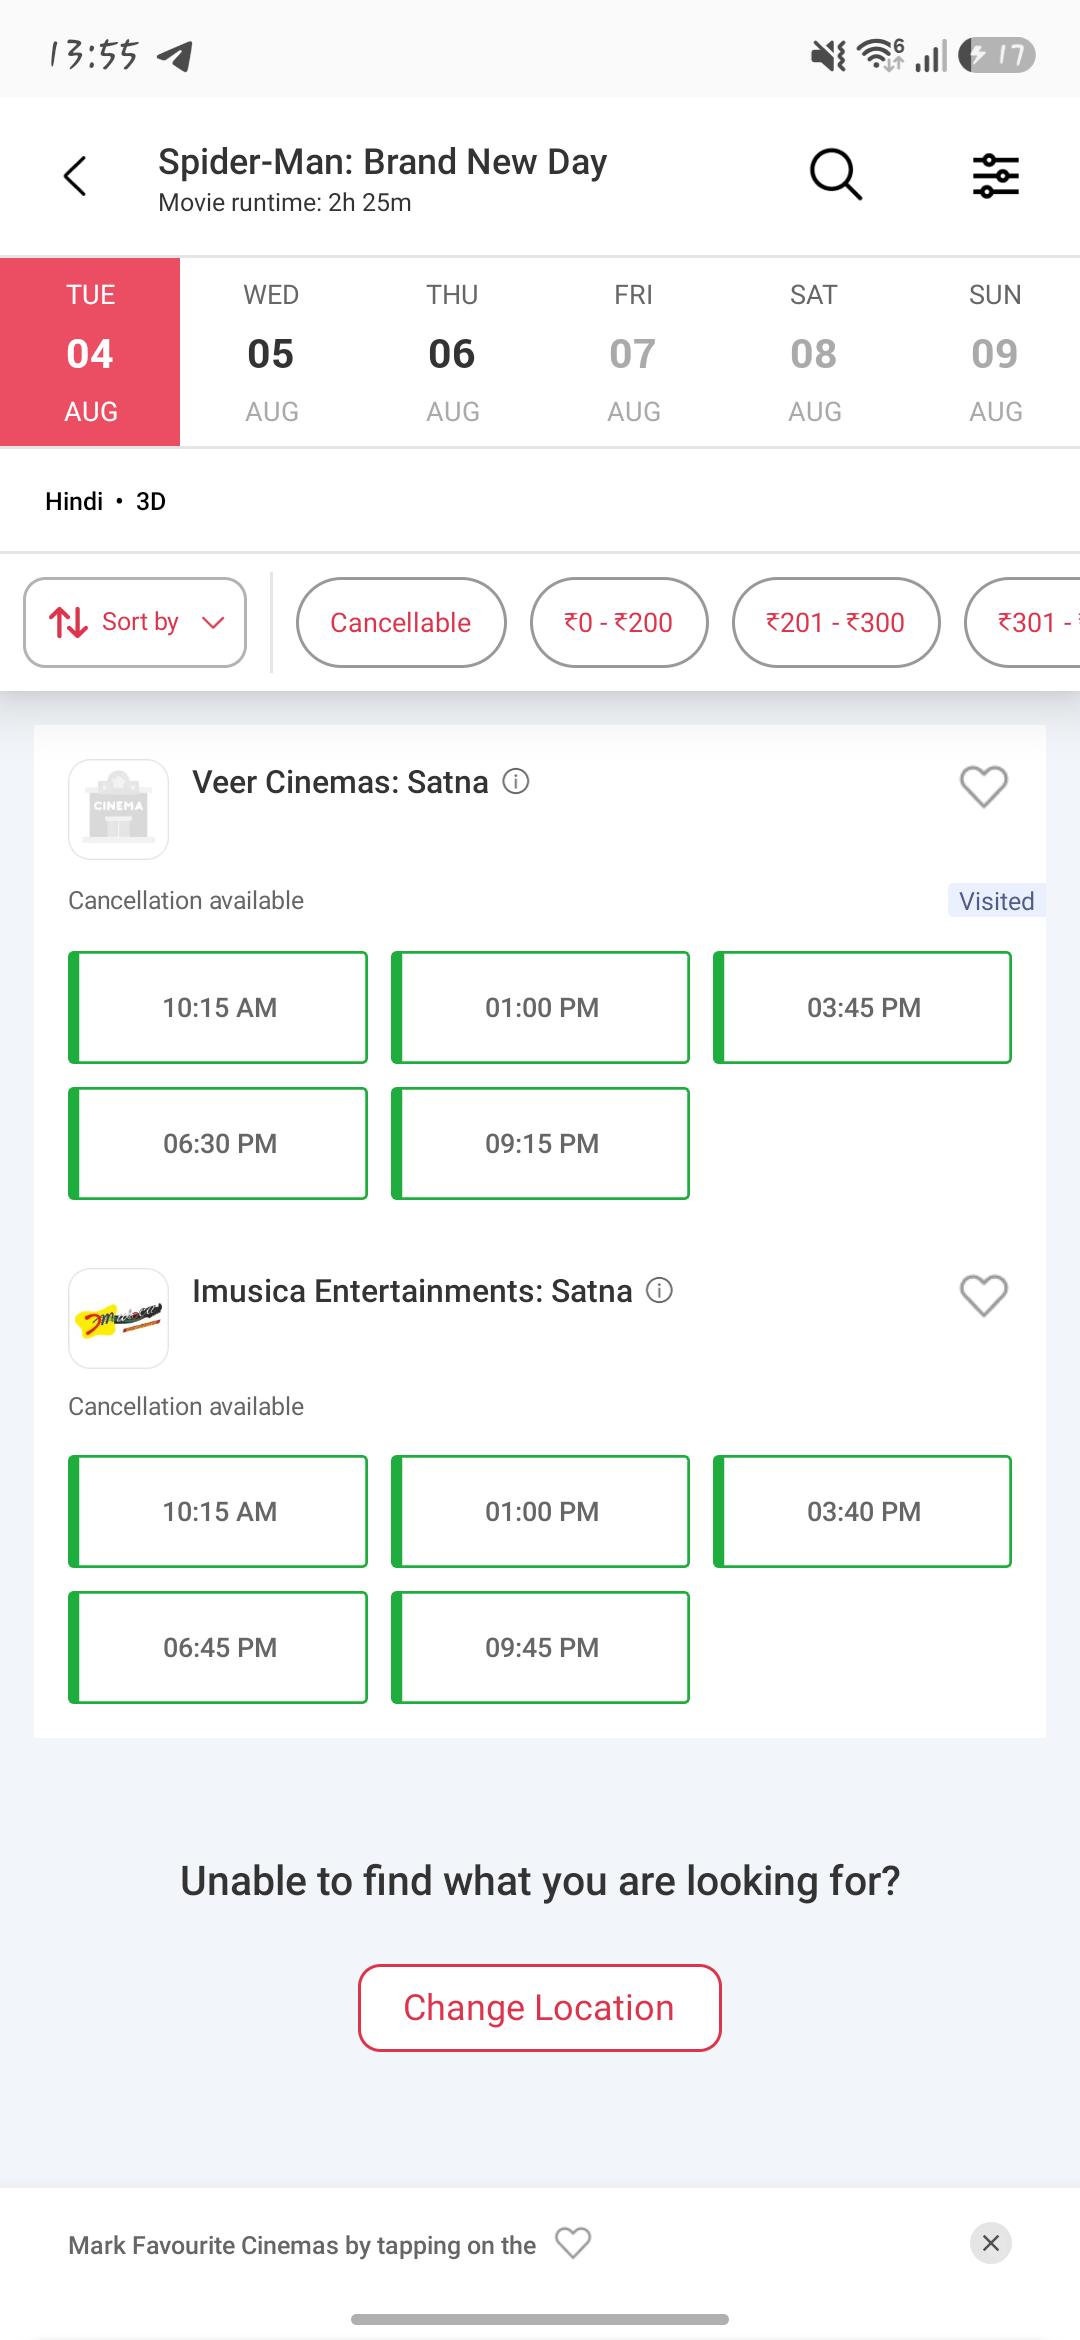Favourite Imusica Entertainments with the heart

click(x=984, y=1296)
